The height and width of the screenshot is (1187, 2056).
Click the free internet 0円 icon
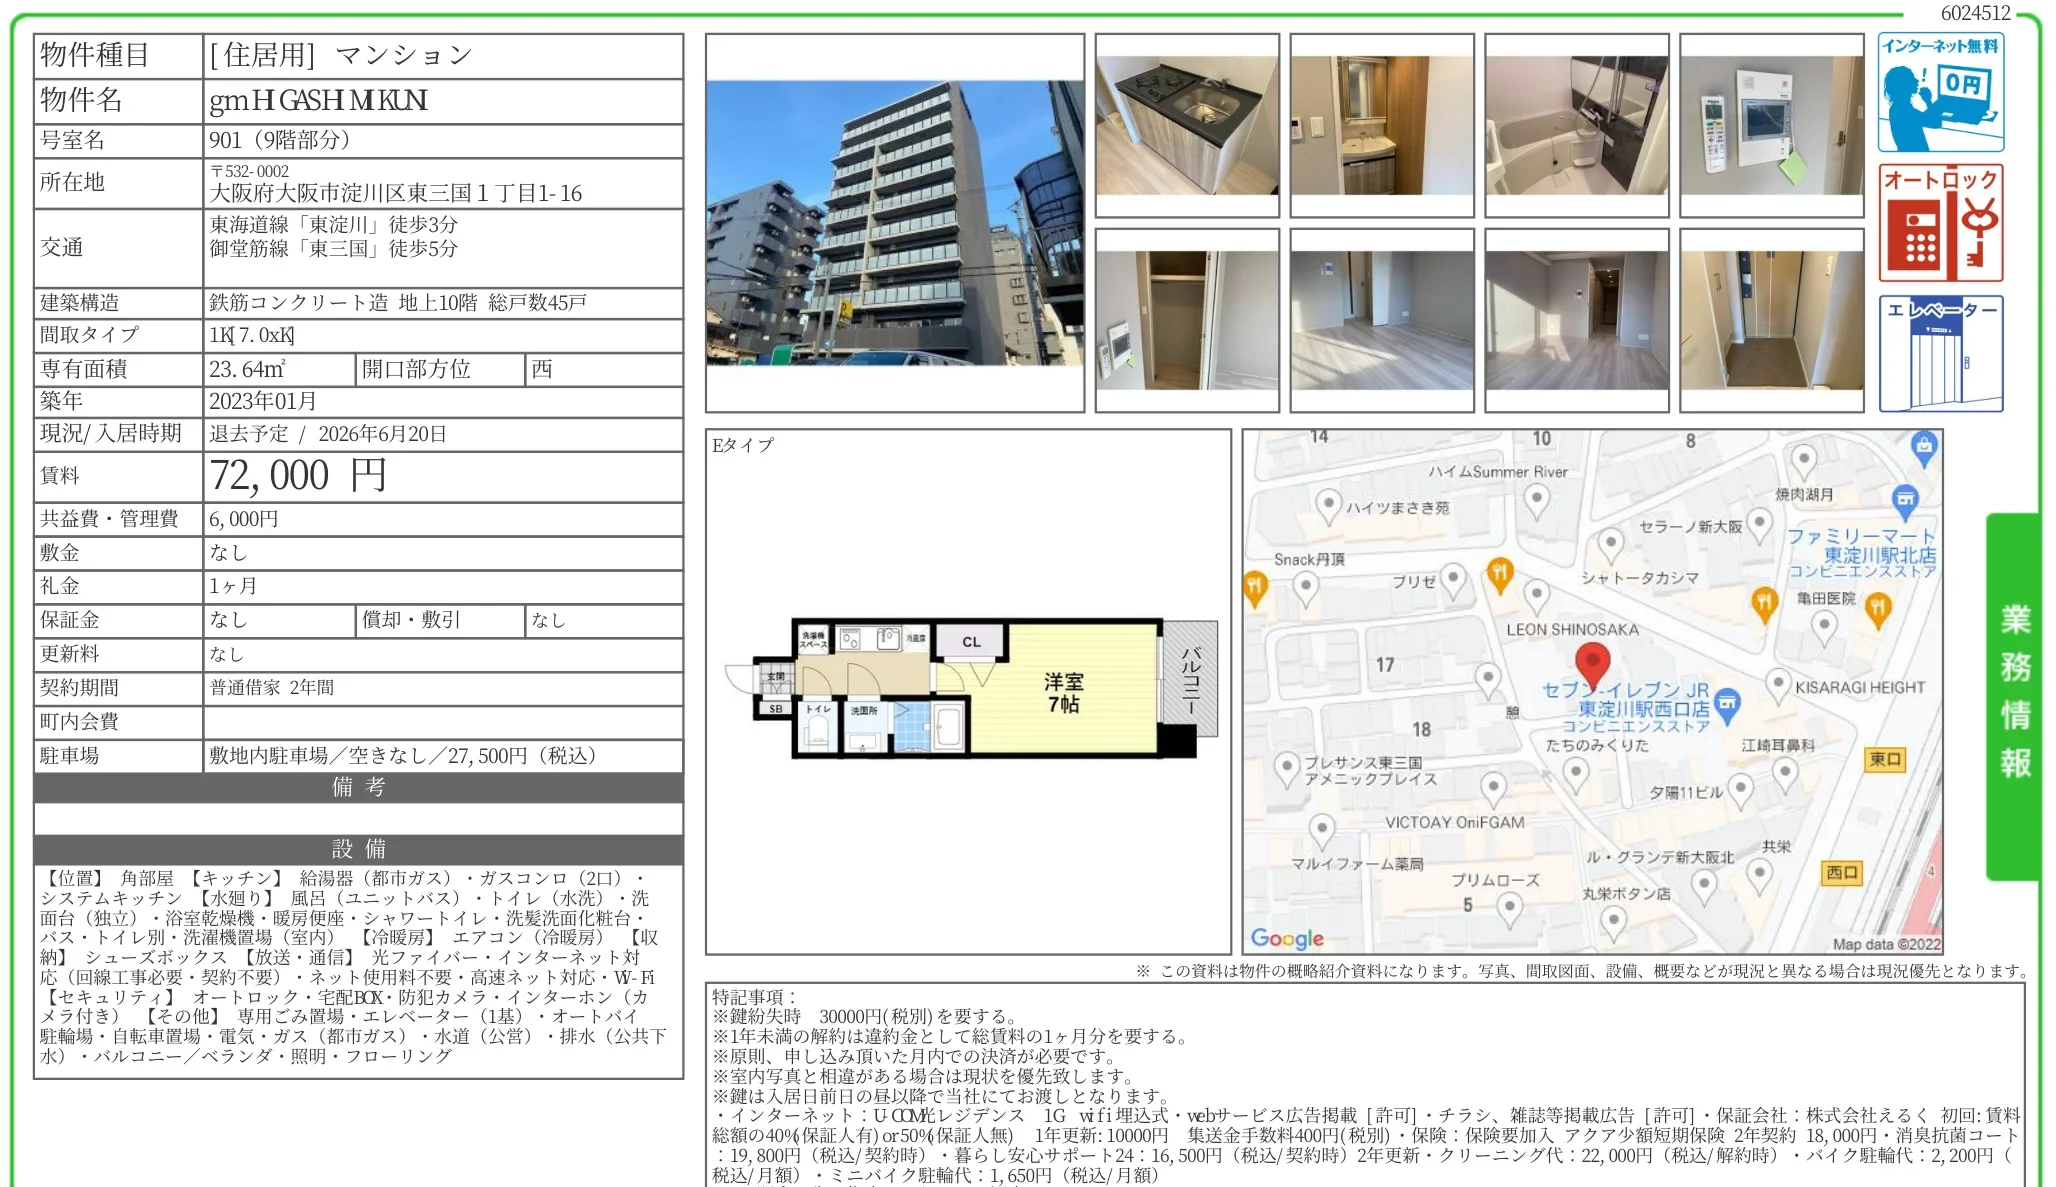pos(1940,92)
